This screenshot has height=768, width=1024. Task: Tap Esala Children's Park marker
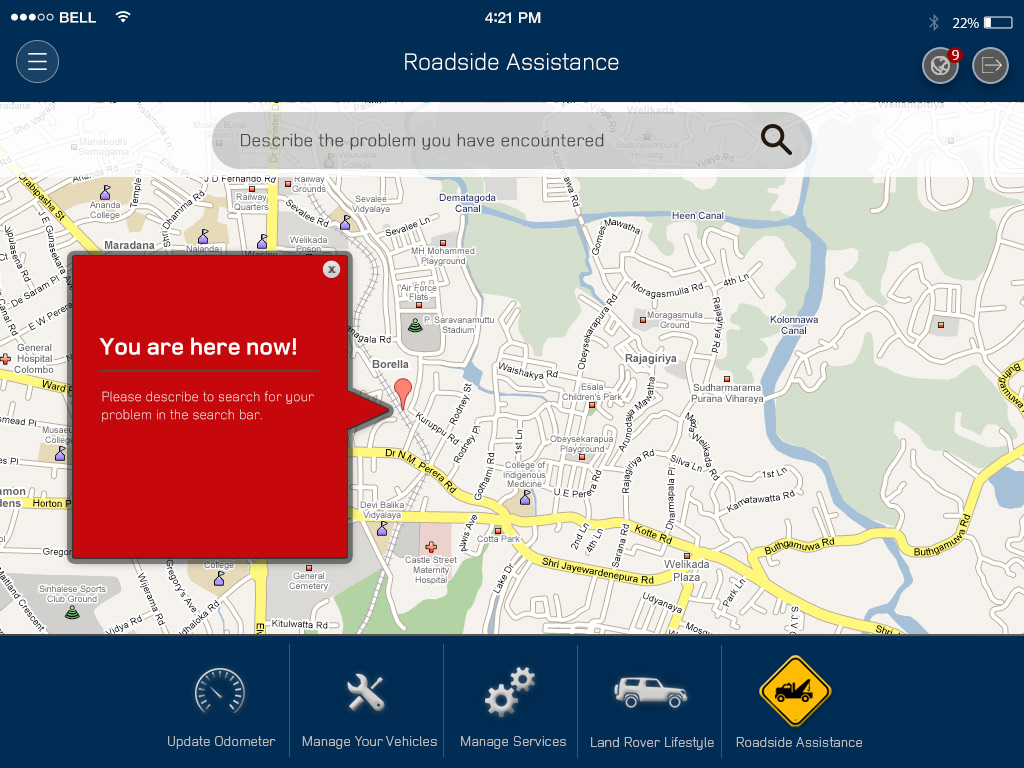[592, 406]
